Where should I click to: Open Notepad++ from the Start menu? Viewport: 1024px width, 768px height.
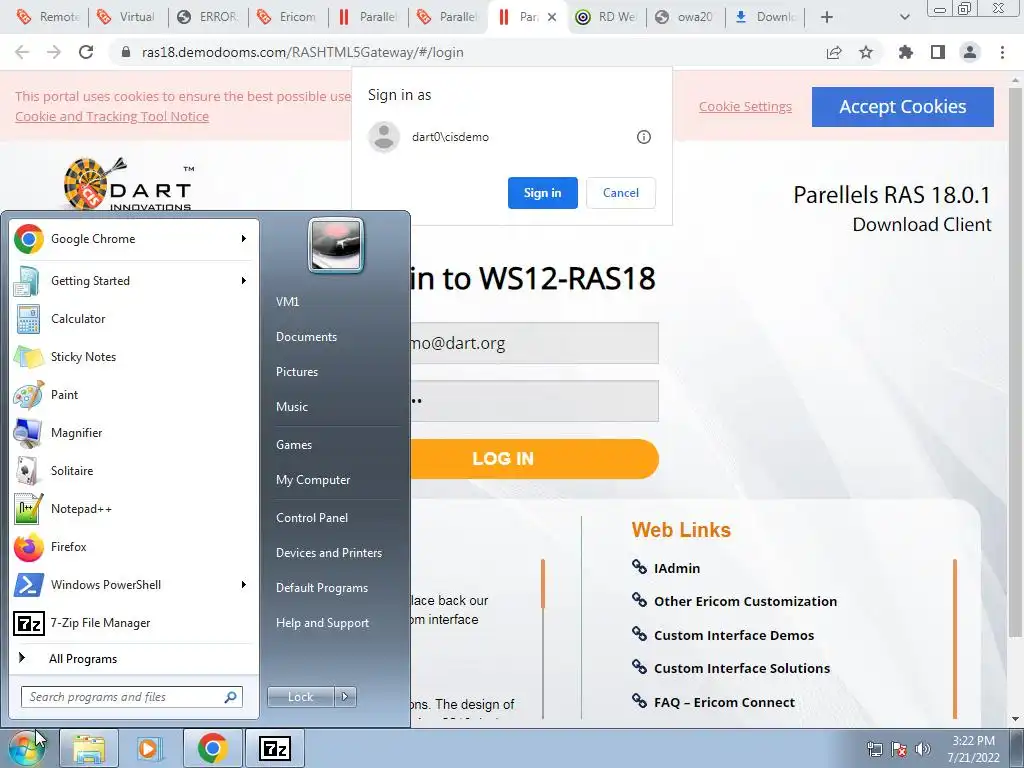point(134,509)
